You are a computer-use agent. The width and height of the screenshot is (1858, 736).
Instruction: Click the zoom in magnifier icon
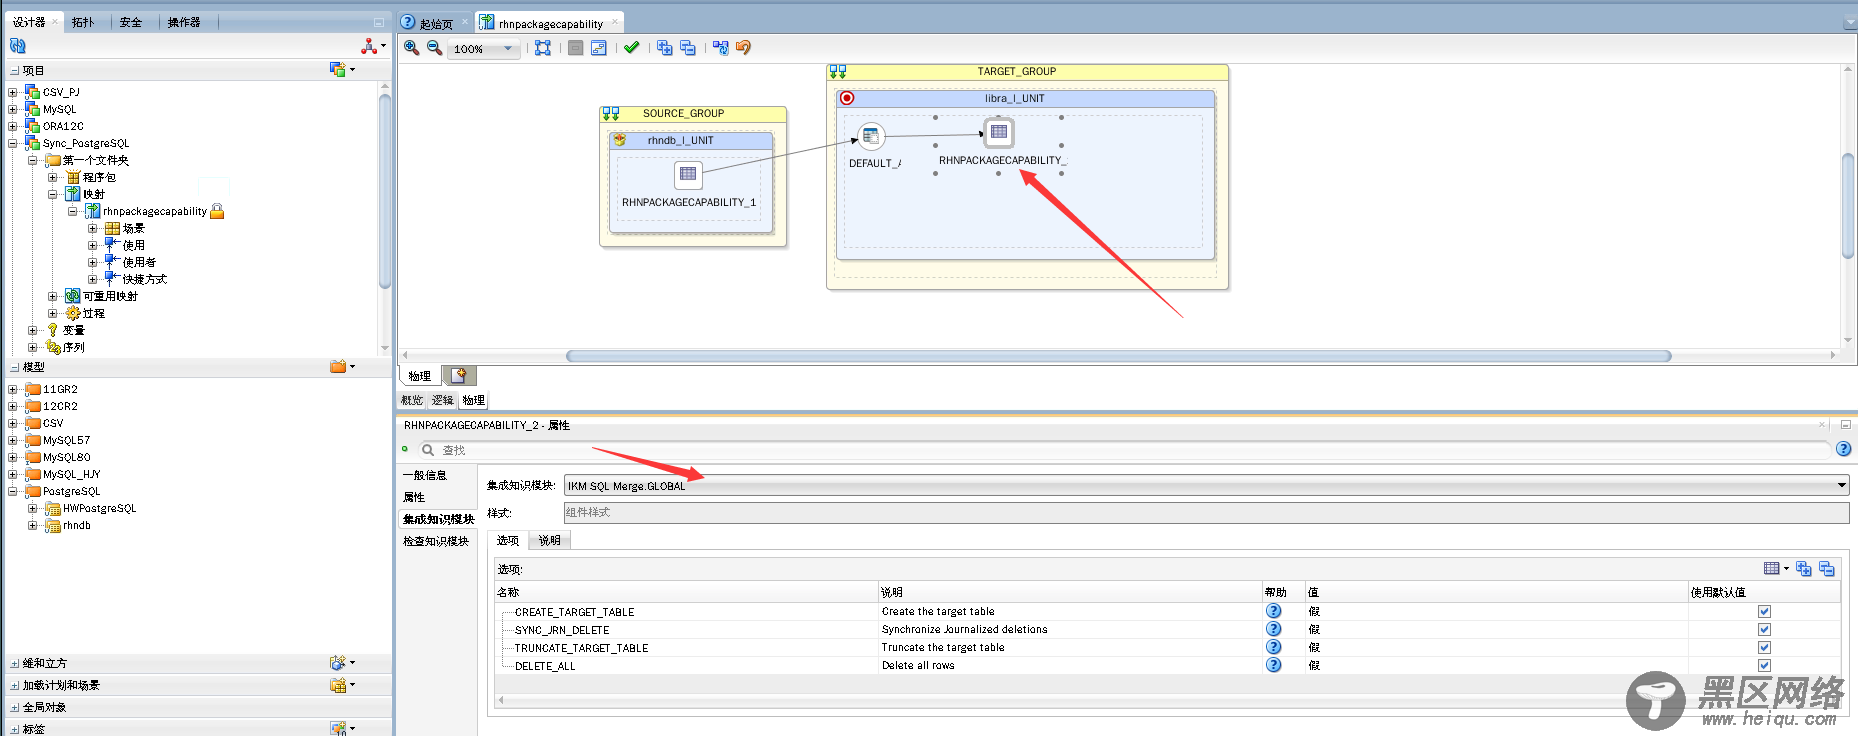pyautogui.click(x=411, y=47)
